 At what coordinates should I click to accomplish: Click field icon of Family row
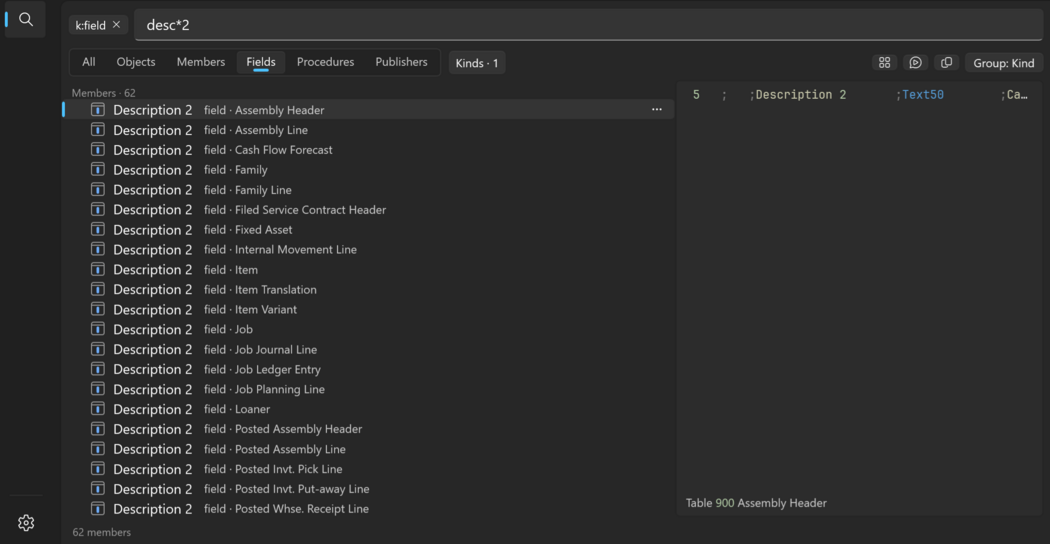[98, 169]
